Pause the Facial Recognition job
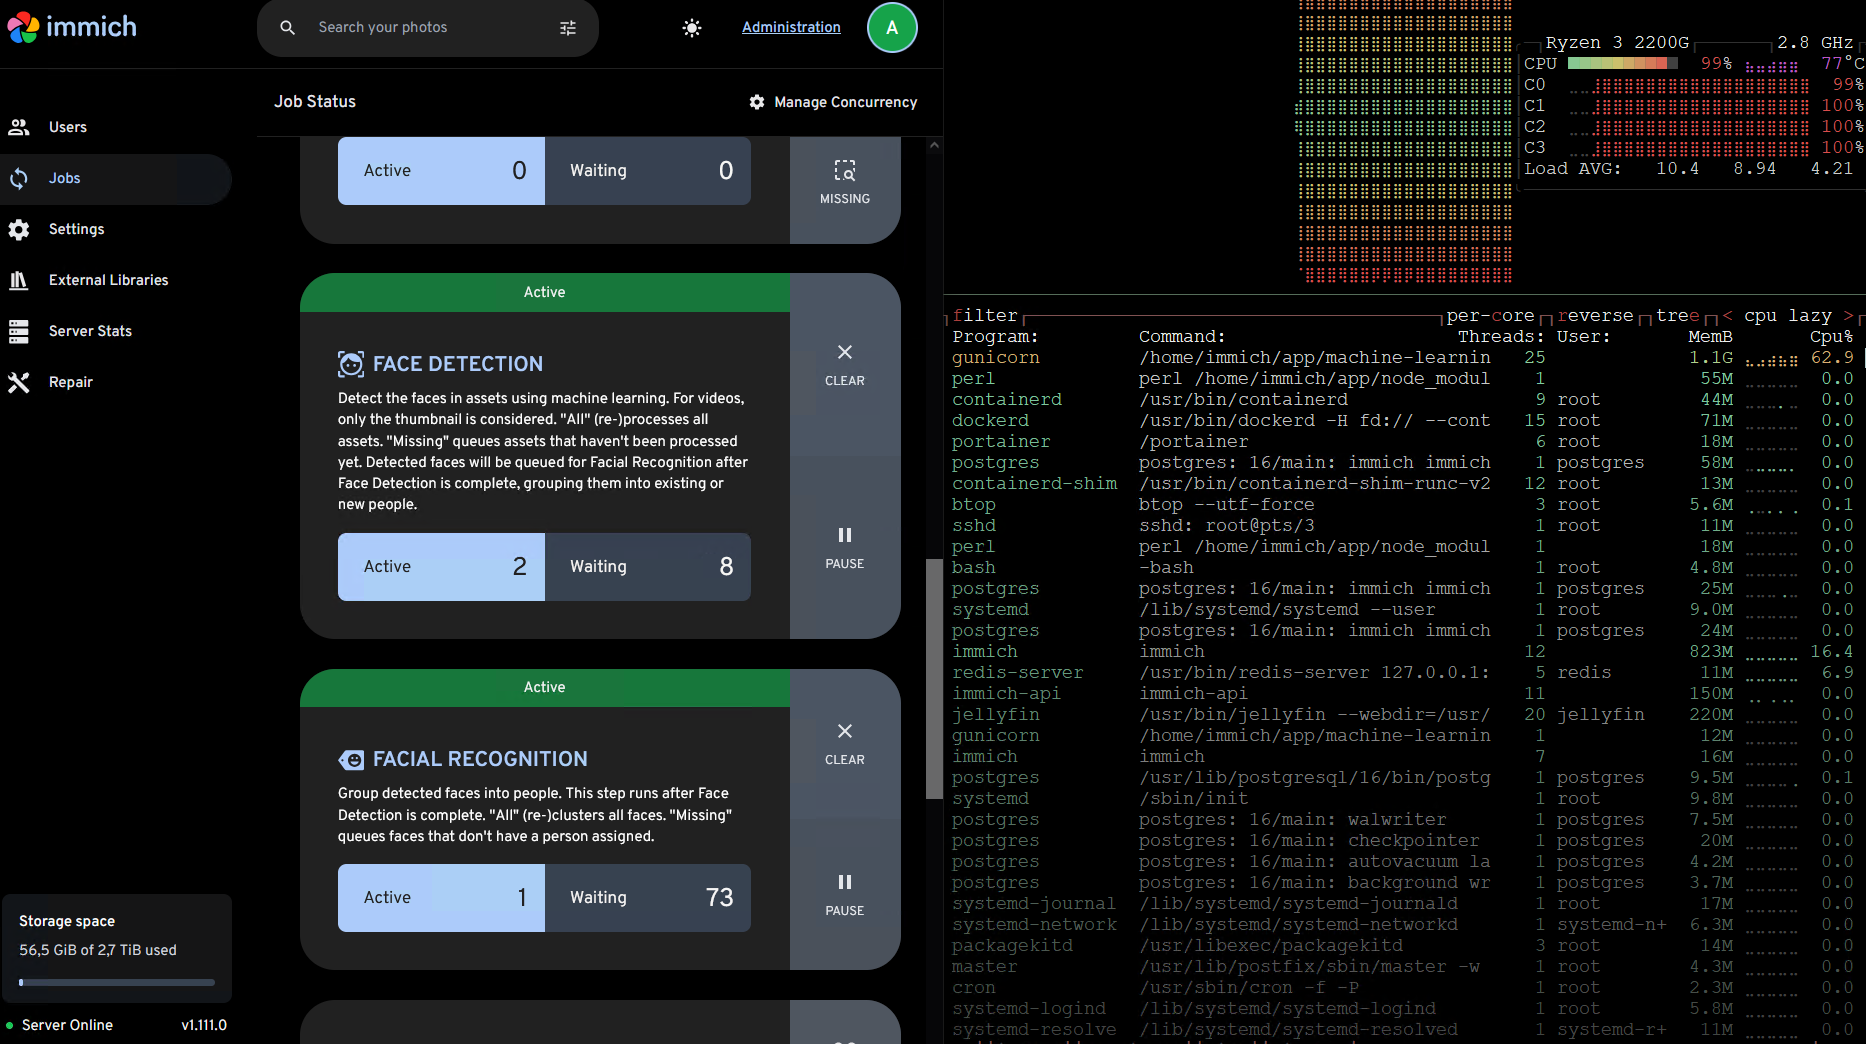 [845, 895]
